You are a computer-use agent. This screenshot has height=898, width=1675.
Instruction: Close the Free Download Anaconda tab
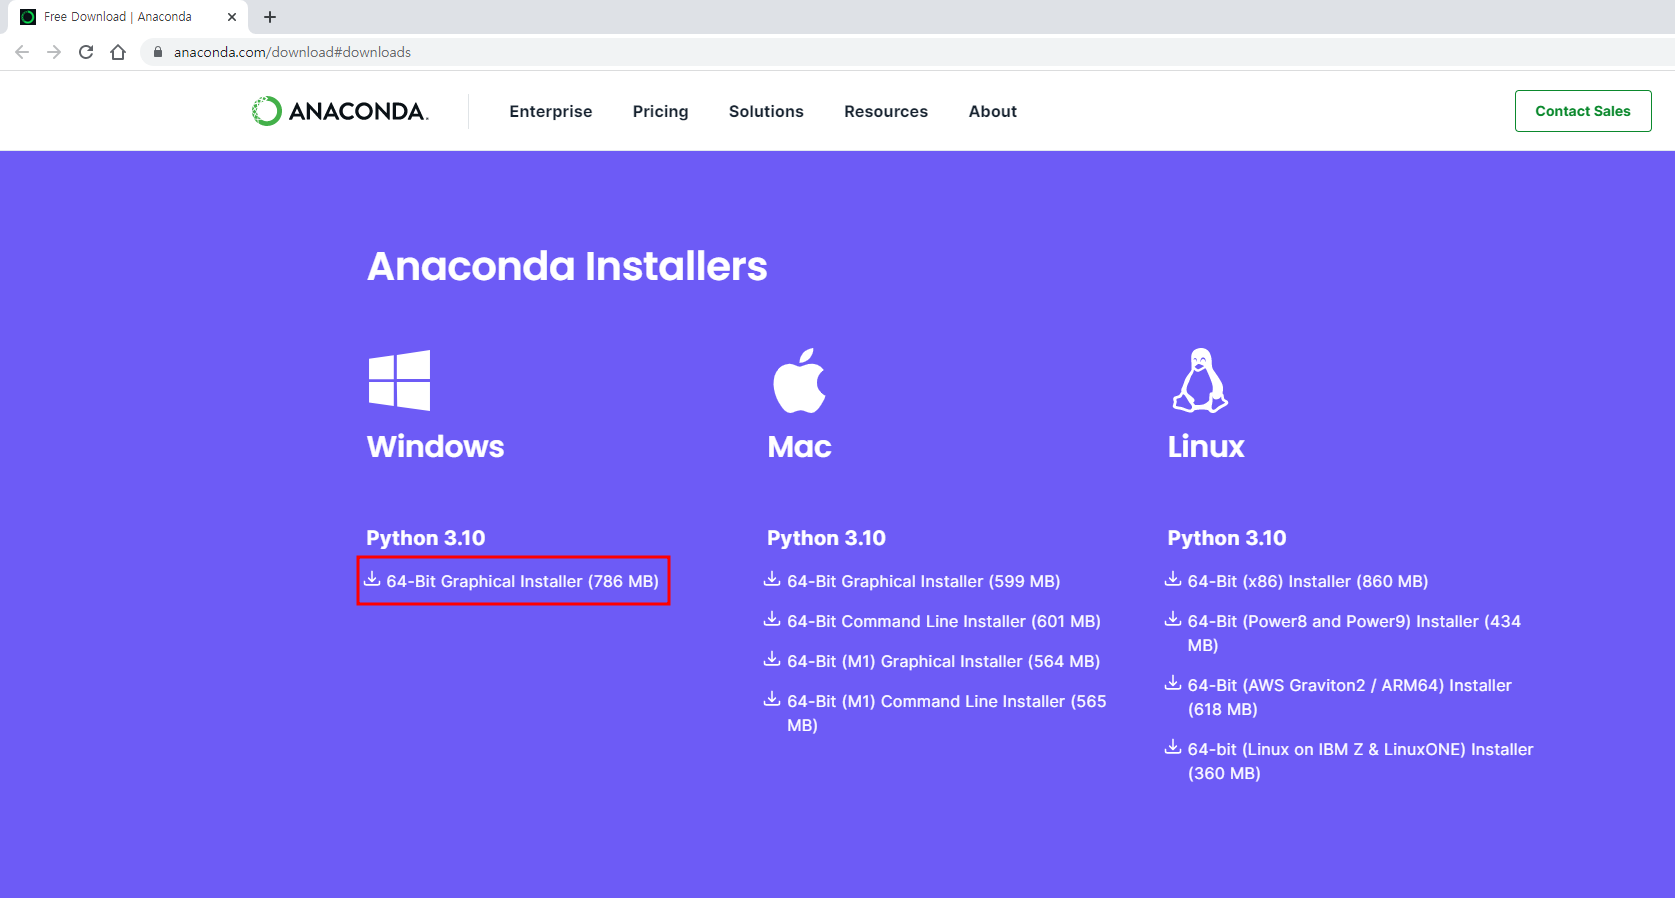tap(232, 17)
